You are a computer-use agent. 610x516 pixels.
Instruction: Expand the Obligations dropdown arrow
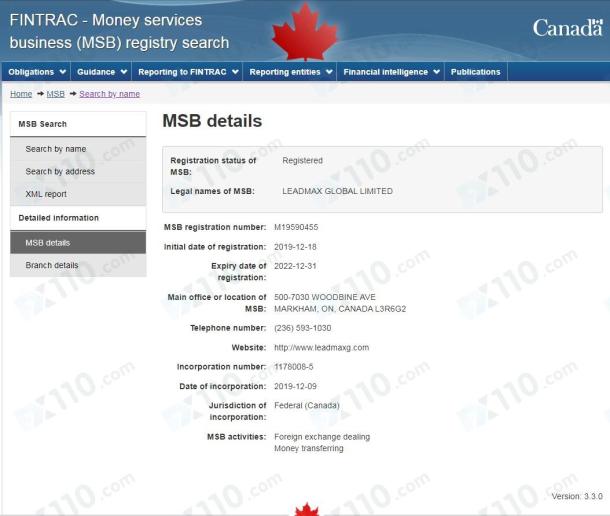[63, 72]
